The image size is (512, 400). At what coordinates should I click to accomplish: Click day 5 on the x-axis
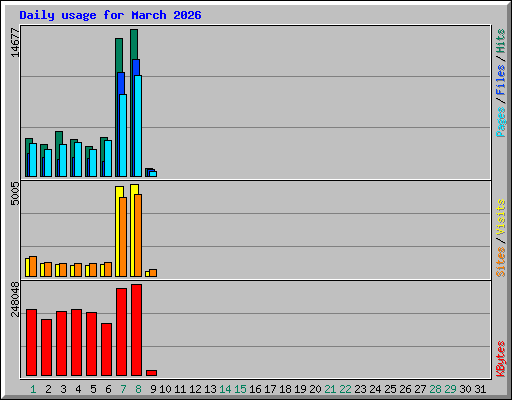pos(93,389)
